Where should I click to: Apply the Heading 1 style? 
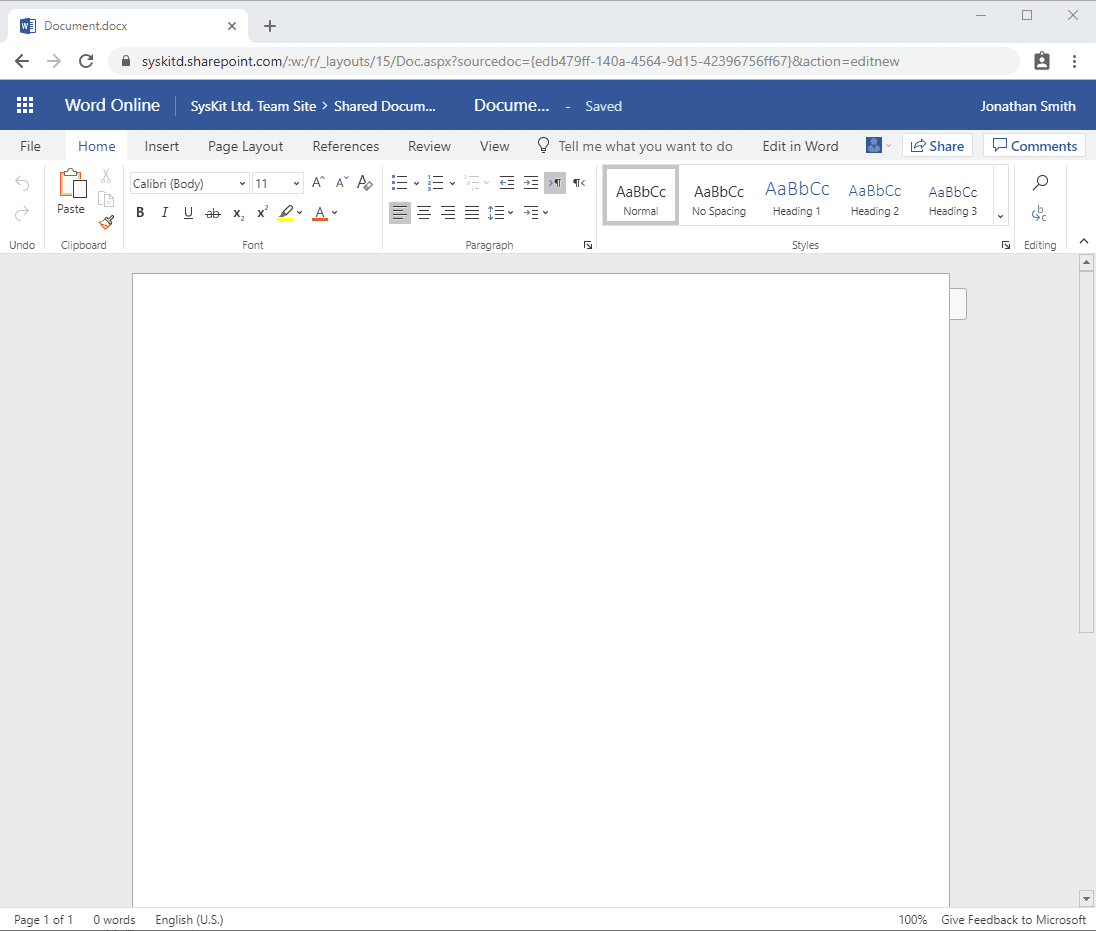797,196
